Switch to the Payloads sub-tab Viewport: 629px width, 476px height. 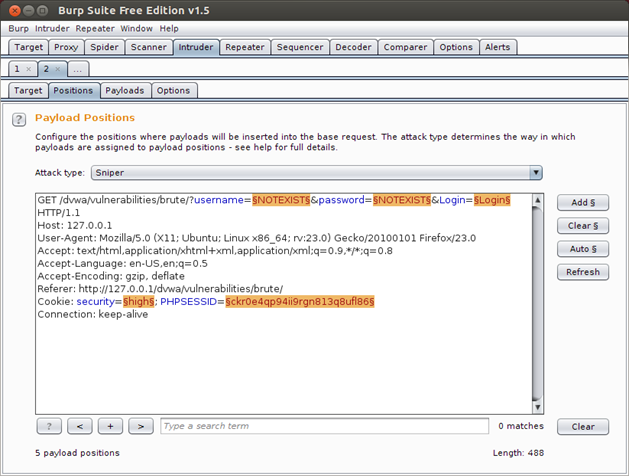(x=125, y=91)
